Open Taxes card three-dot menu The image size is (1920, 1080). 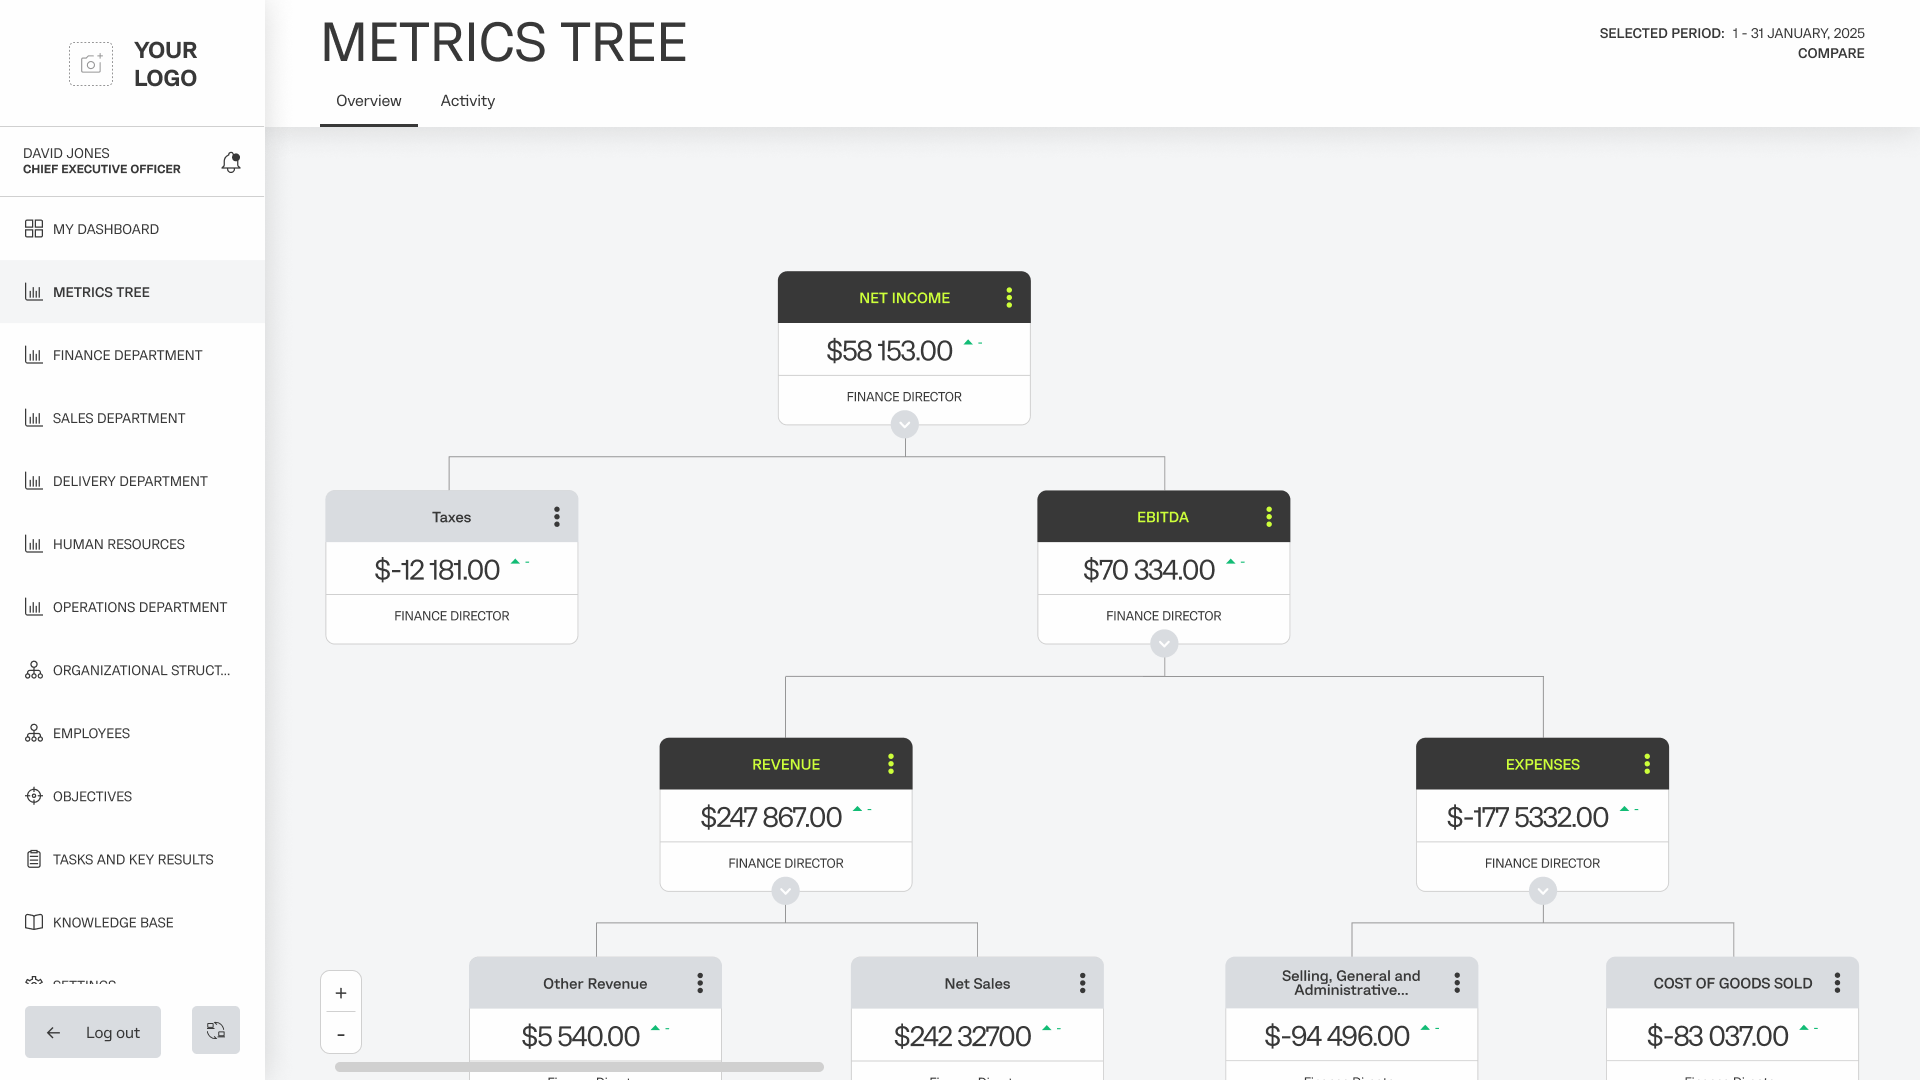coord(557,517)
